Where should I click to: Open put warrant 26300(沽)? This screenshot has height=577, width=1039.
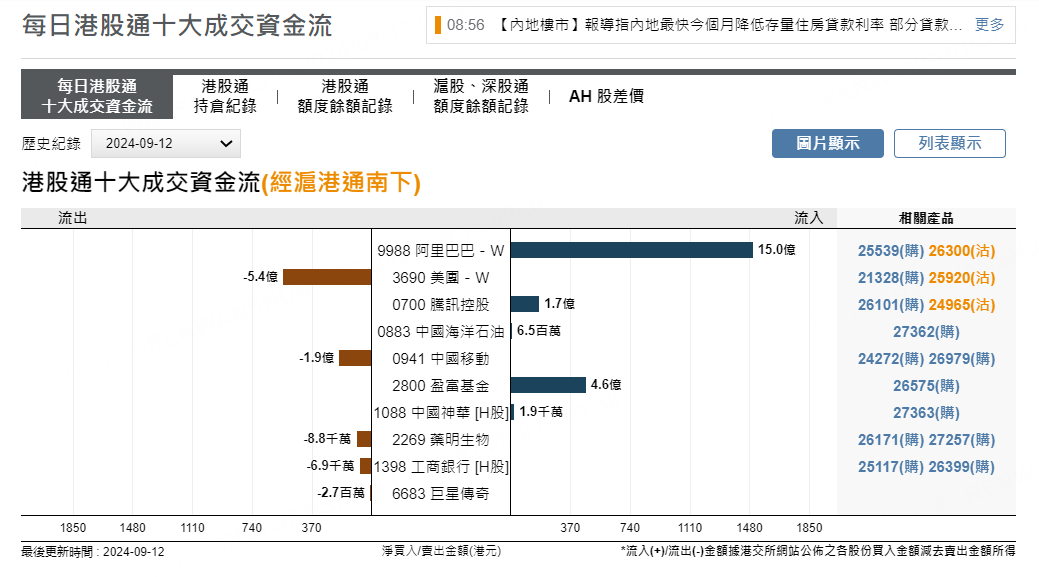[961, 251]
